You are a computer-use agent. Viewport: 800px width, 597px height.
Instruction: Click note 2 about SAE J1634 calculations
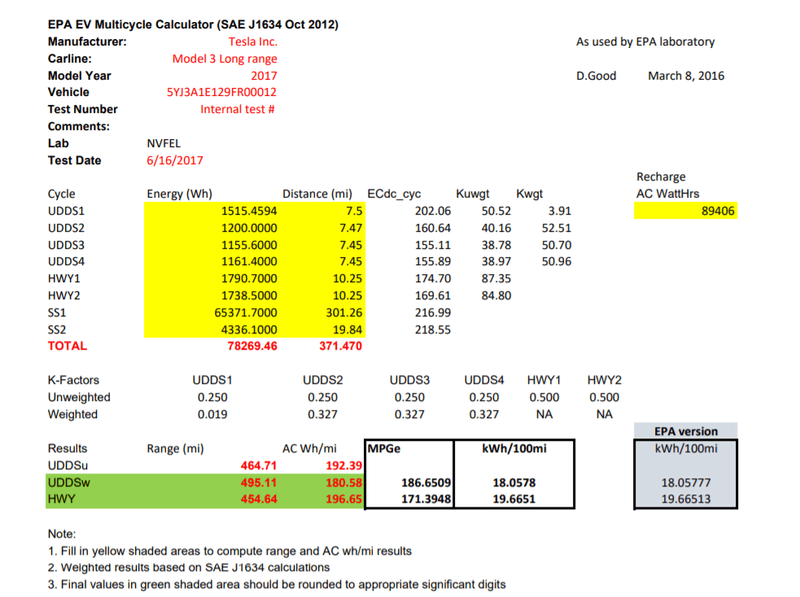[189, 568]
